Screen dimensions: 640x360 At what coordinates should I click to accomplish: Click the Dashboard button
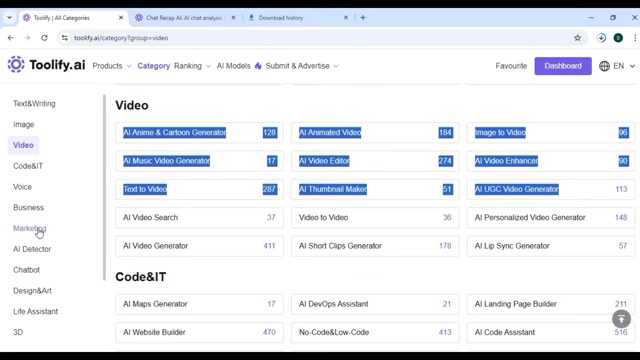(563, 66)
